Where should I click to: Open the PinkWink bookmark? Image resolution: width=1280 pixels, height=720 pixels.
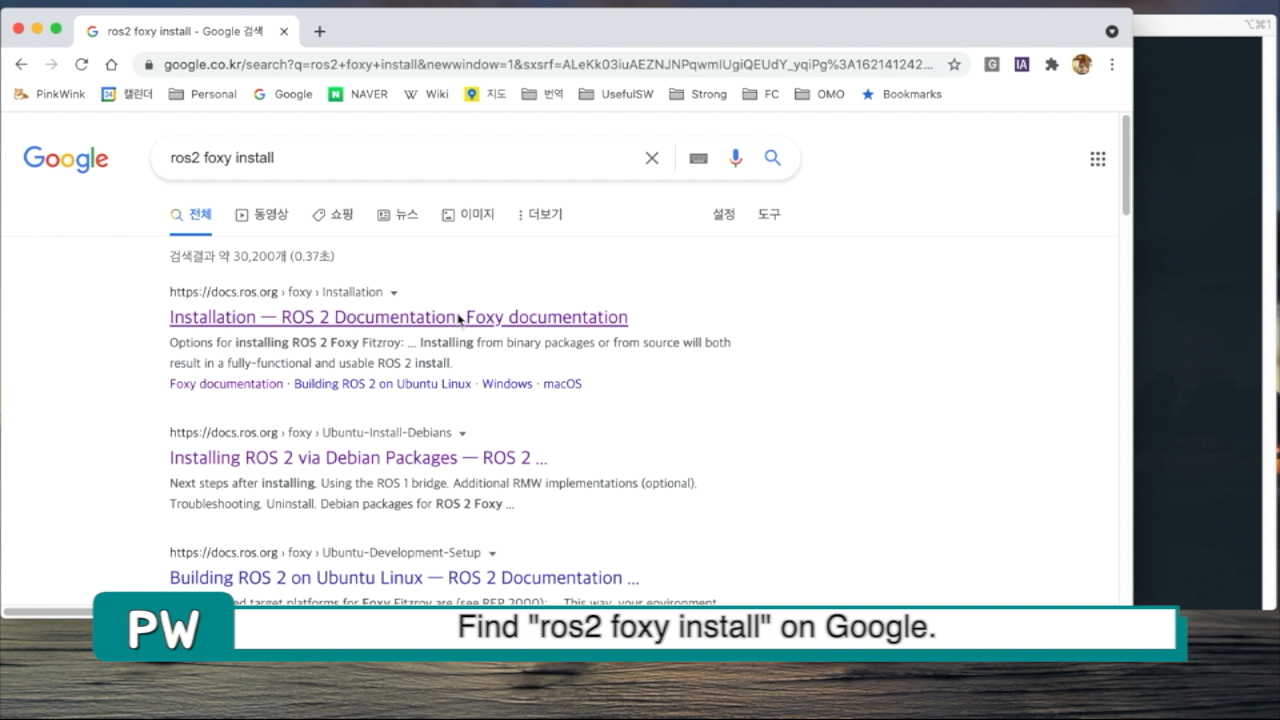50,94
